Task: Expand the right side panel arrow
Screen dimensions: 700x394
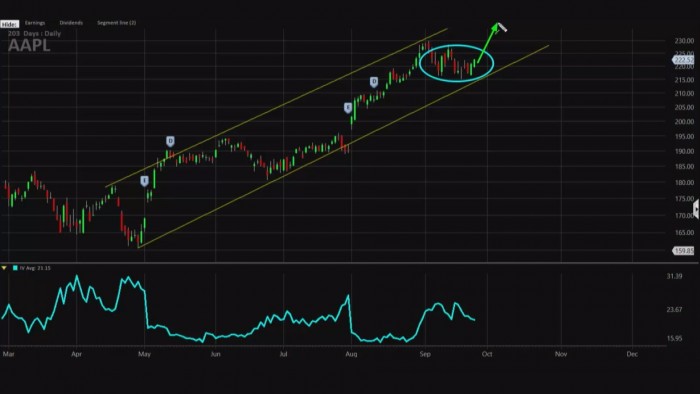Action: coord(696,209)
